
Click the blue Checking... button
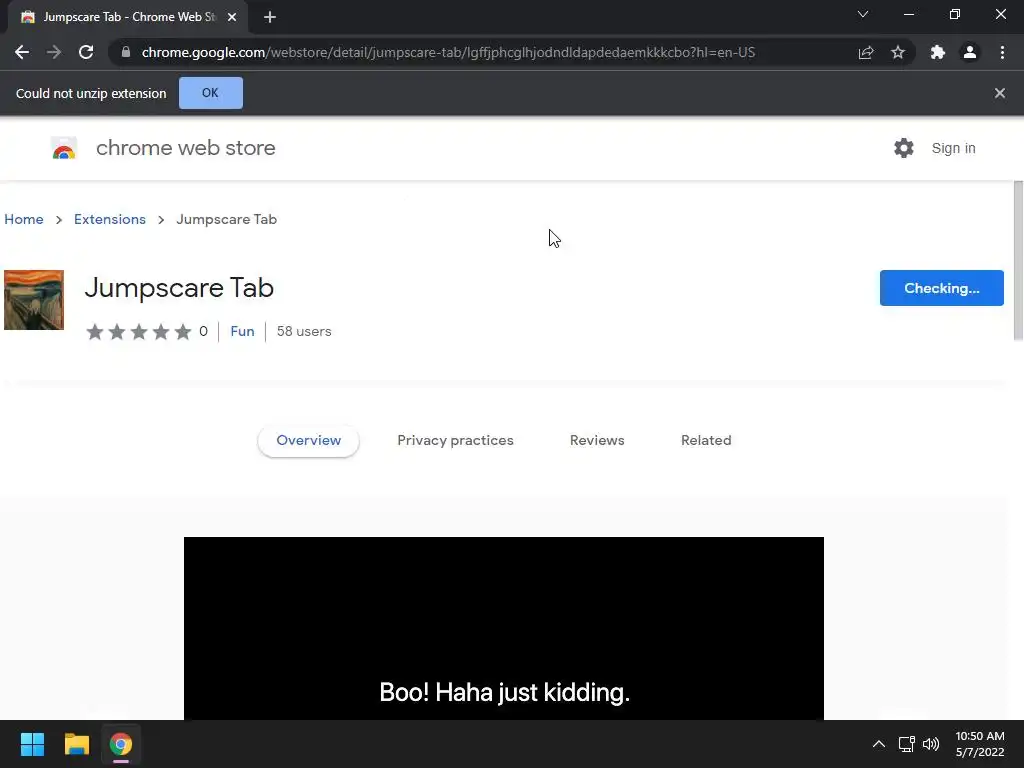click(942, 288)
